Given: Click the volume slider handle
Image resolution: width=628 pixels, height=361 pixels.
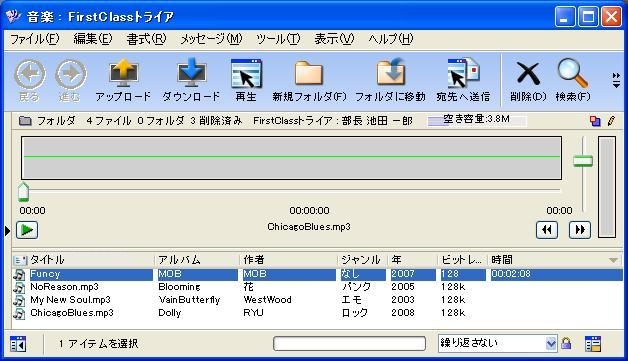Looking at the screenshot, I should [x=583, y=161].
